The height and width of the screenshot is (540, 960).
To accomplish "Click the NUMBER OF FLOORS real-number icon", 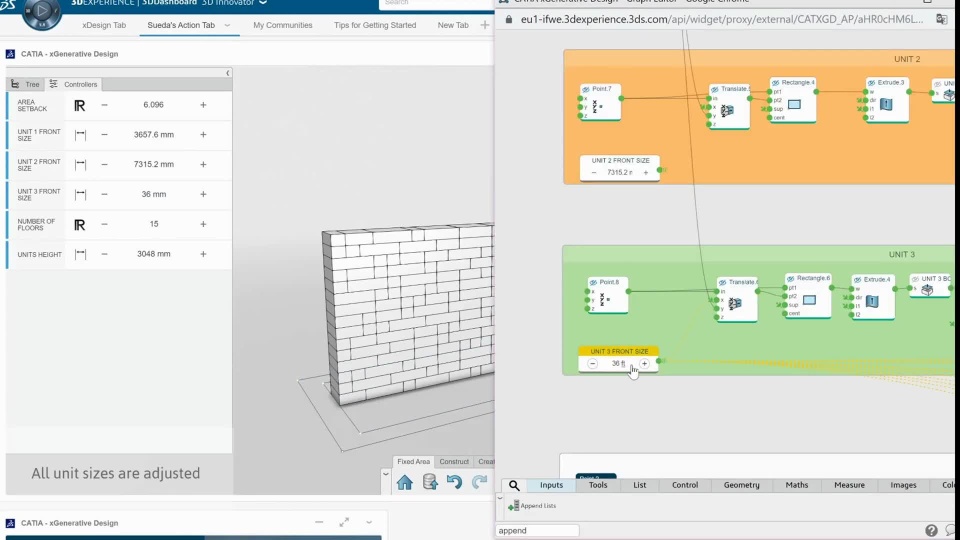I will click(x=80, y=225).
